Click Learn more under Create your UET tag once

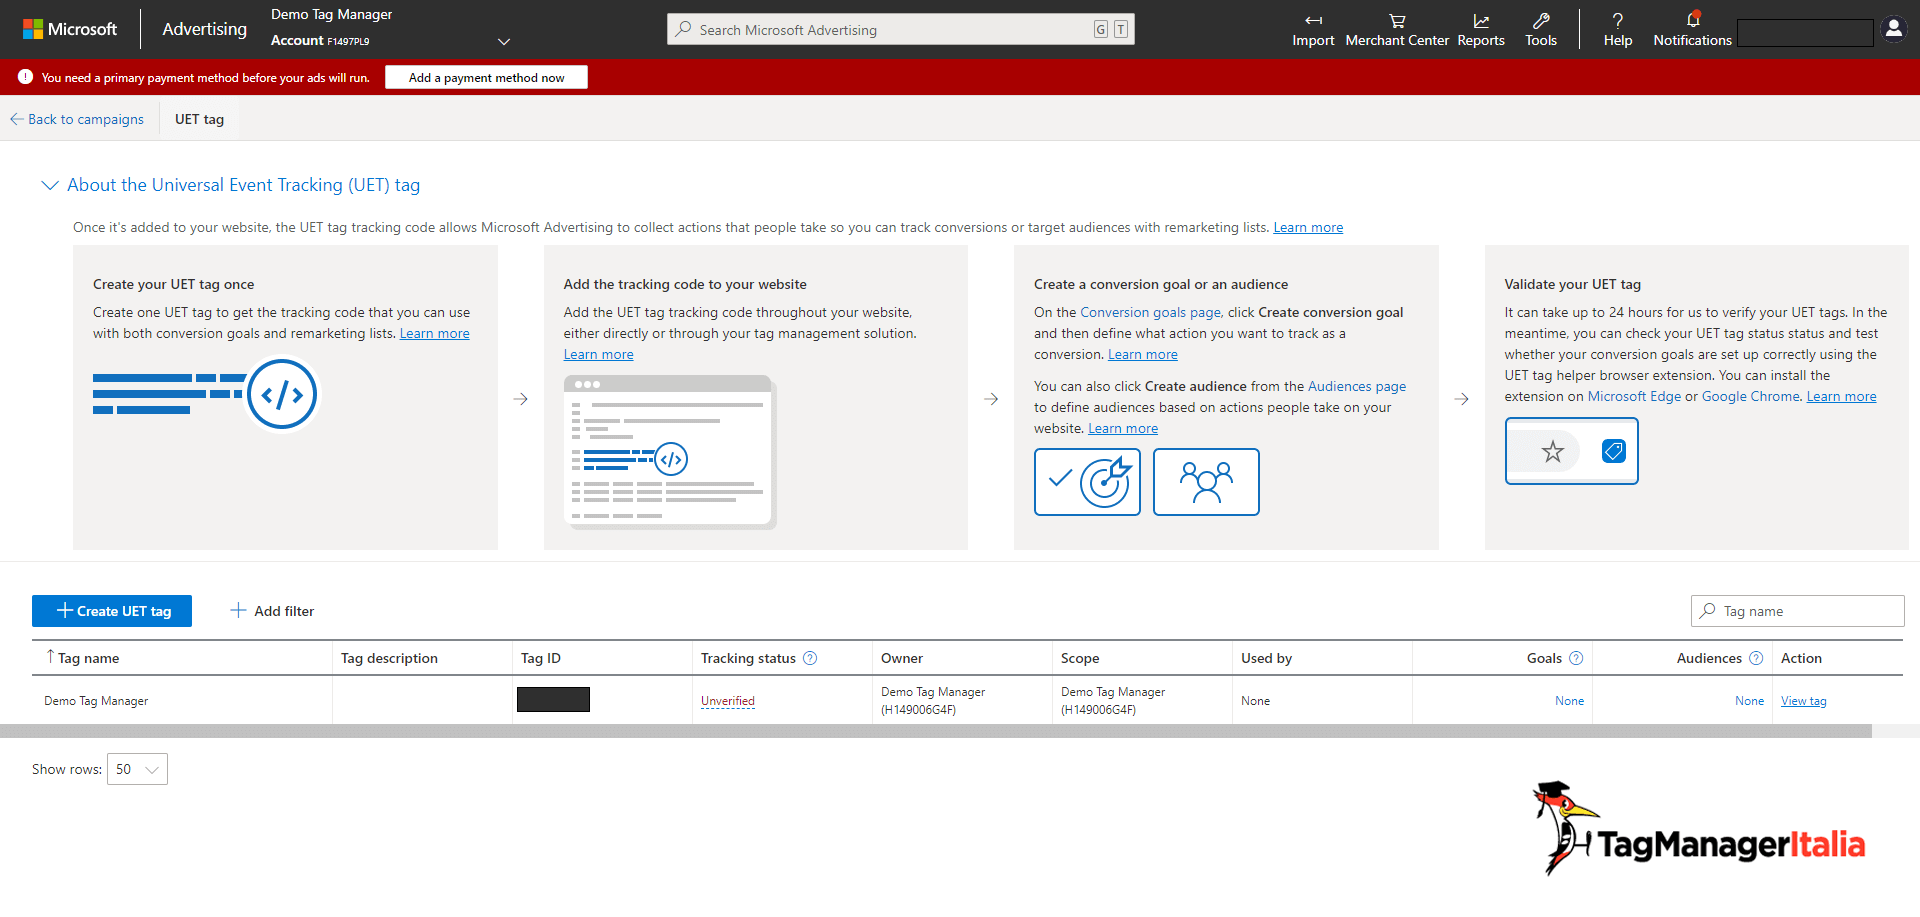point(434,333)
